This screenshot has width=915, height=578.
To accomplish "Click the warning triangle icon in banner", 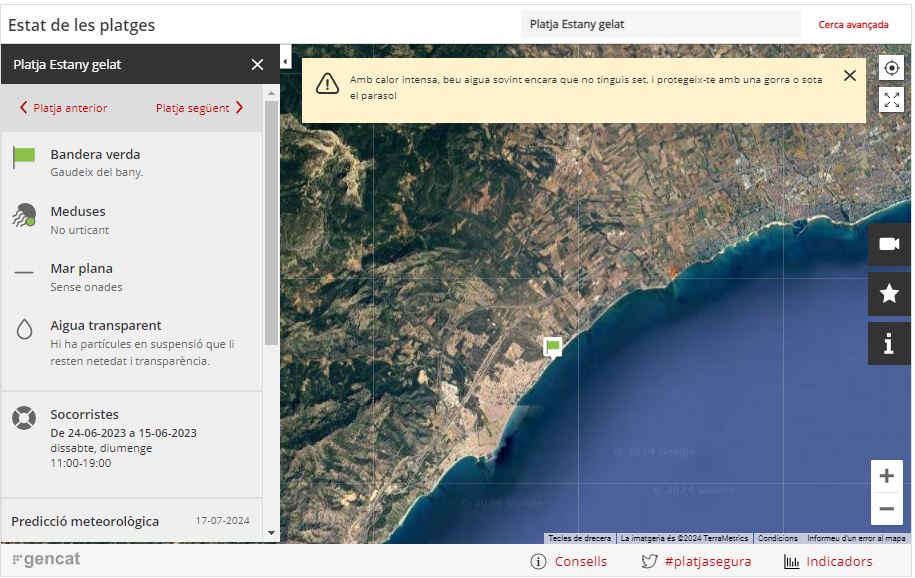I will [327, 83].
